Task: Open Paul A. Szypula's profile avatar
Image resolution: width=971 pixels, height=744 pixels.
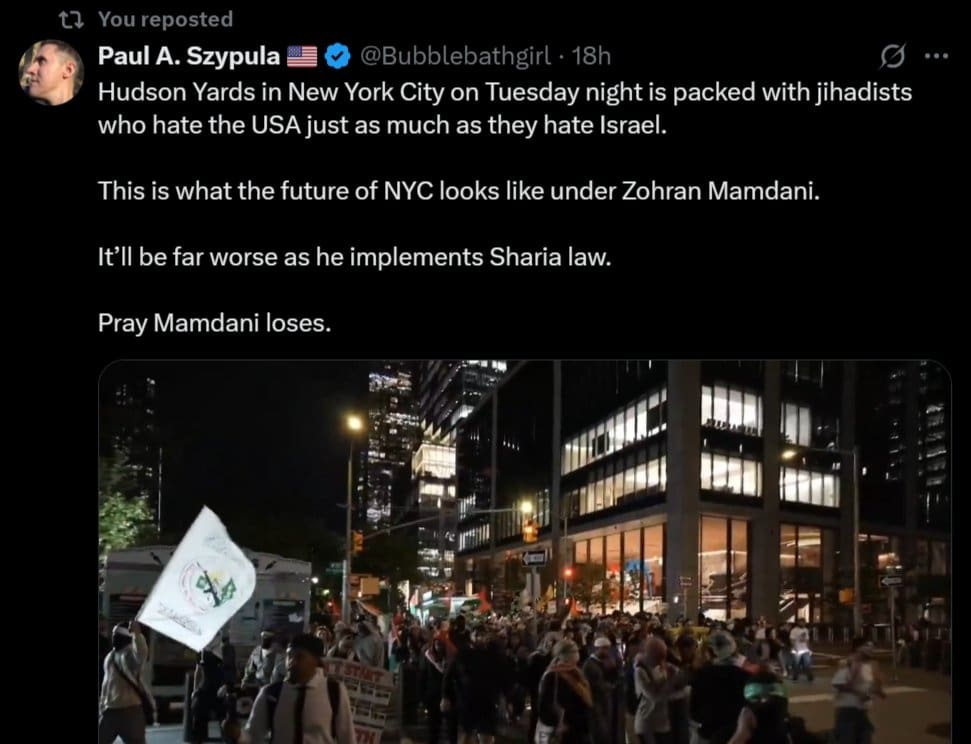Action: pyautogui.click(x=51, y=72)
